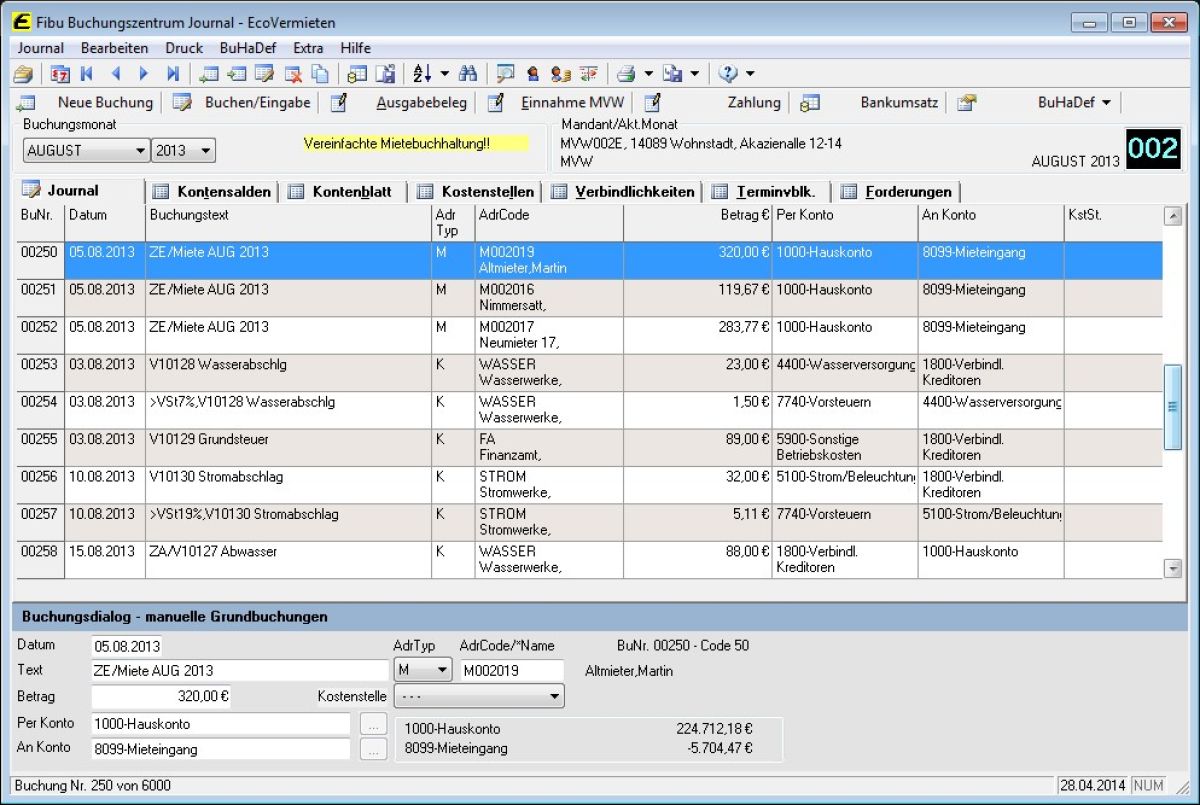Open the Hilfe menu
Image resolution: width=1200 pixels, height=805 pixels.
coord(355,48)
